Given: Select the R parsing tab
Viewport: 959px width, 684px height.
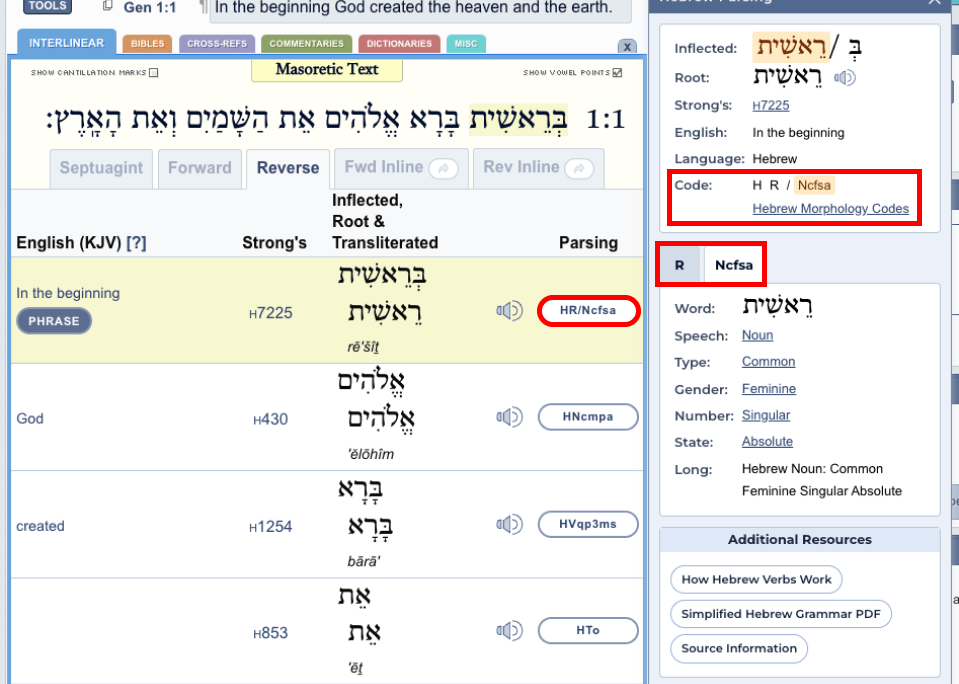Looking at the screenshot, I should click(679, 266).
